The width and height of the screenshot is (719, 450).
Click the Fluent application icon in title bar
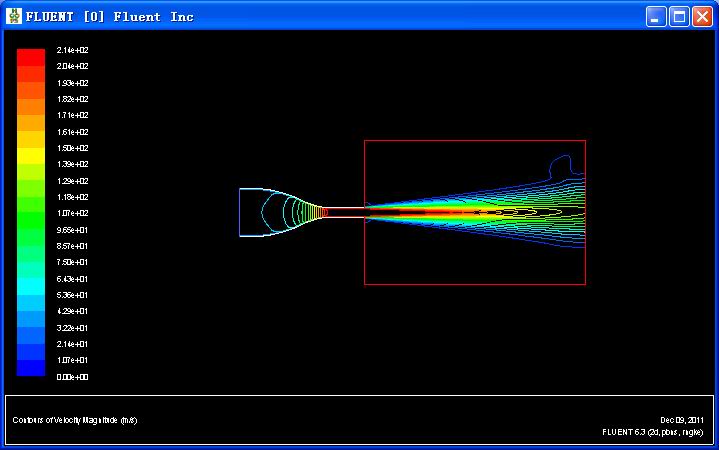pyautogui.click(x=13, y=16)
